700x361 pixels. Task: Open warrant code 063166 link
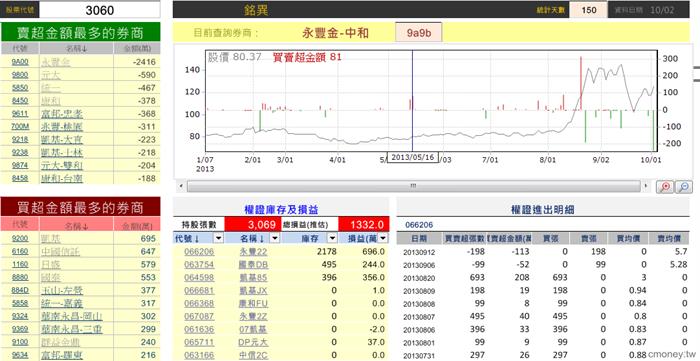click(x=199, y=355)
